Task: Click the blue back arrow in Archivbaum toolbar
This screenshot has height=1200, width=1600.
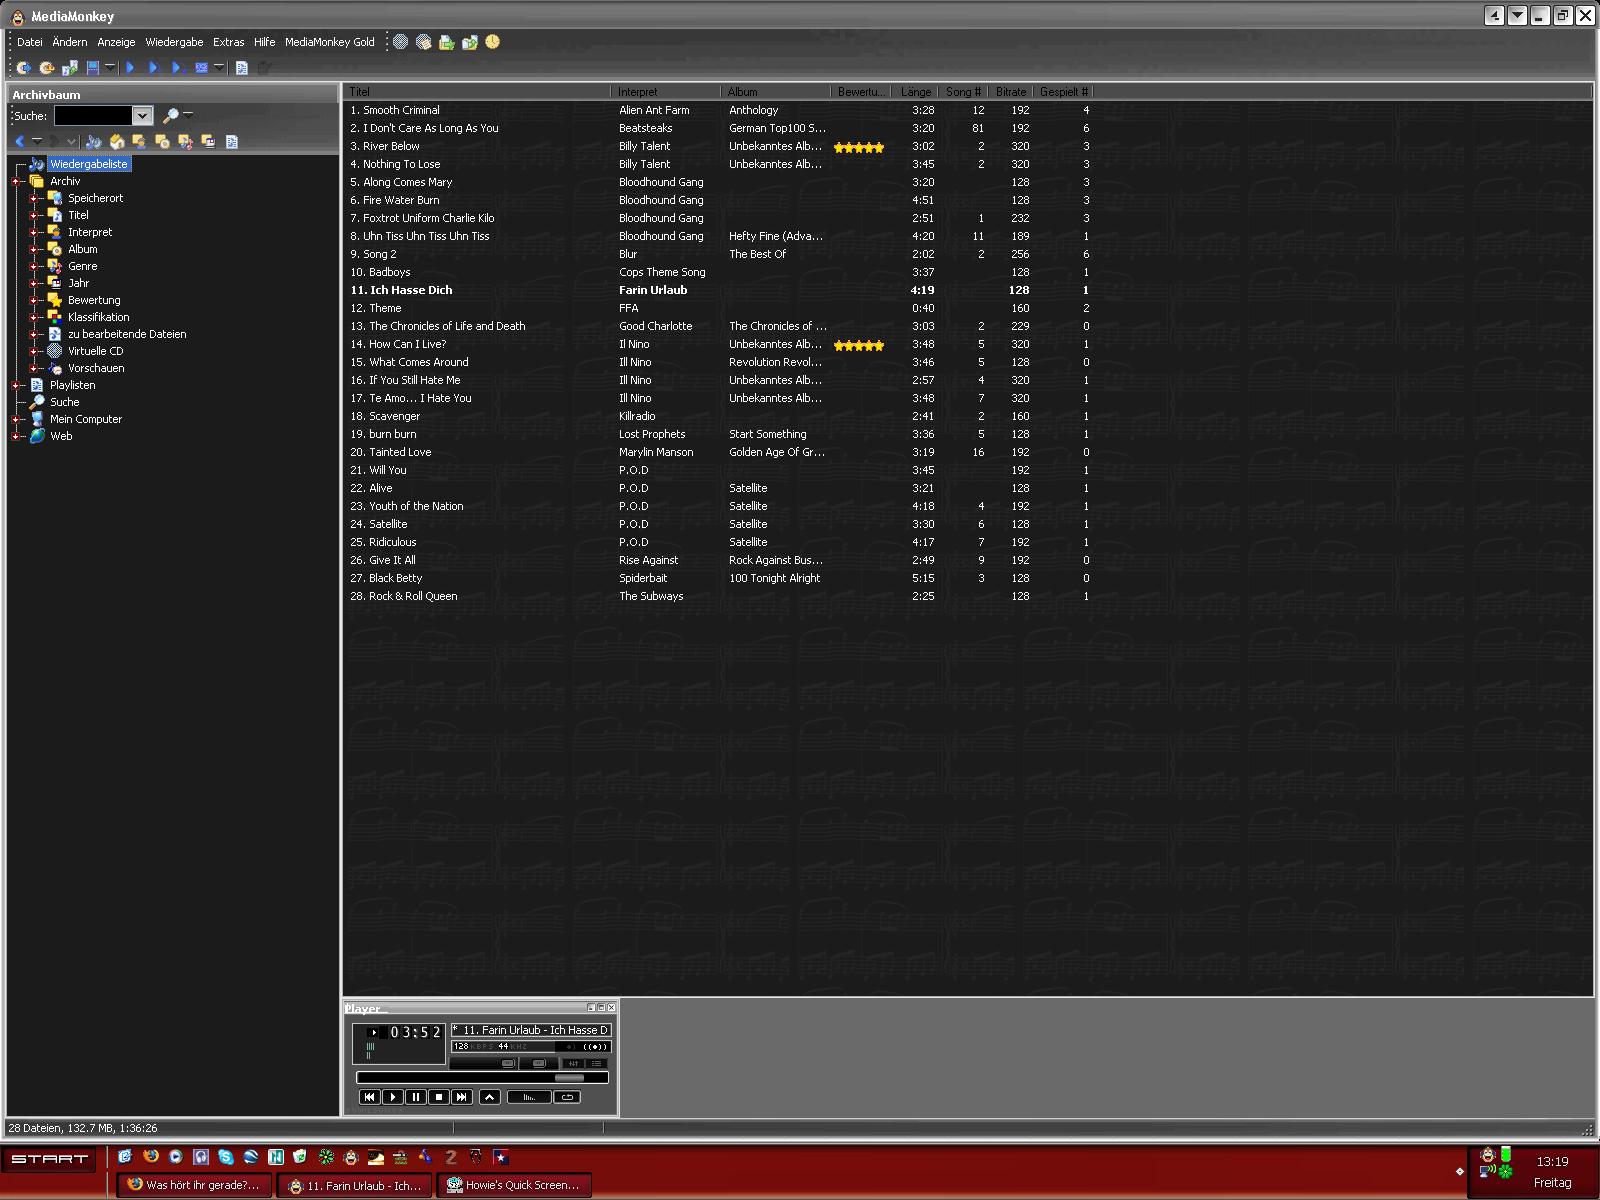Action: pos(19,142)
